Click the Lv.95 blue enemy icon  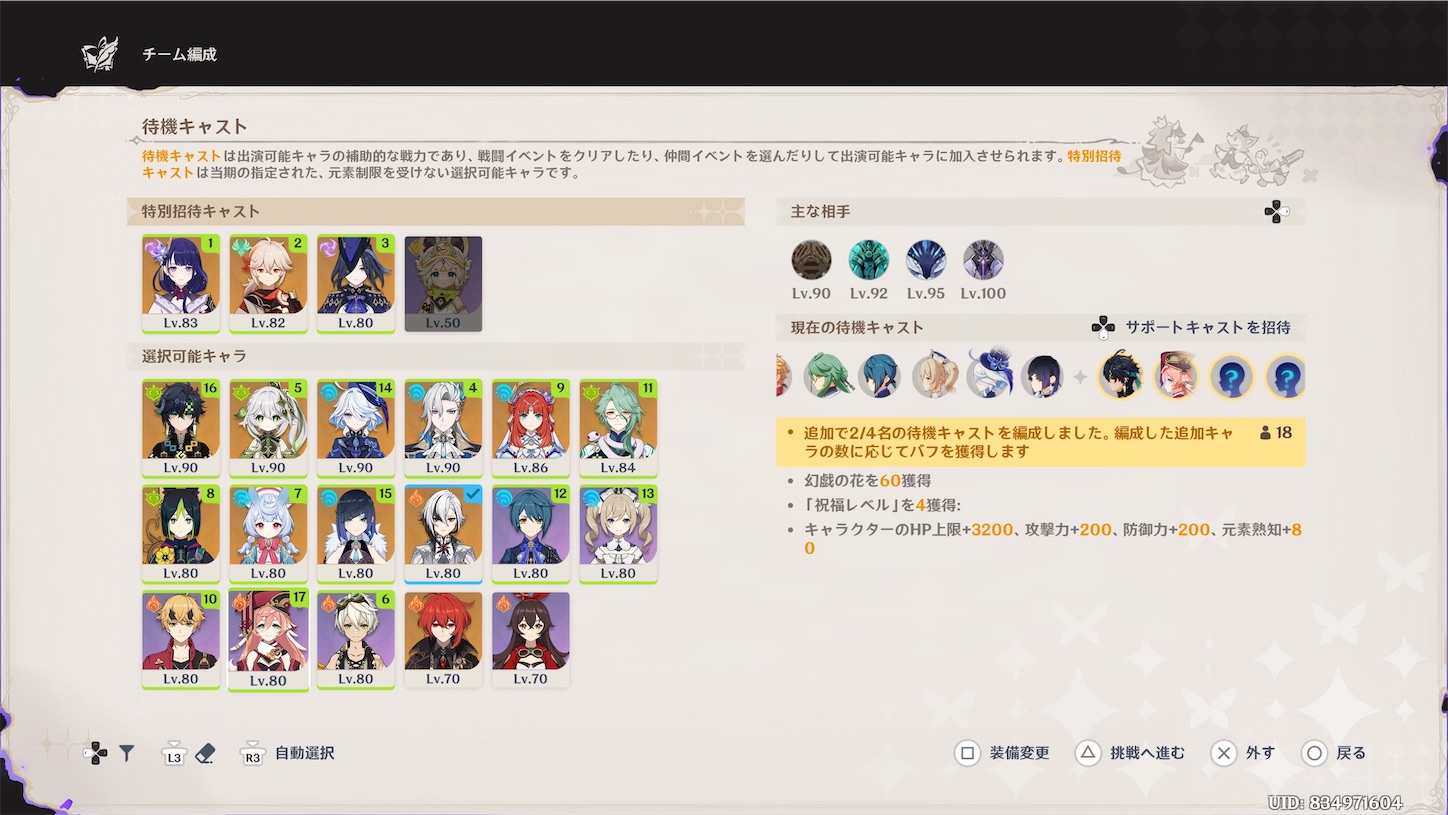tap(926, 260)
